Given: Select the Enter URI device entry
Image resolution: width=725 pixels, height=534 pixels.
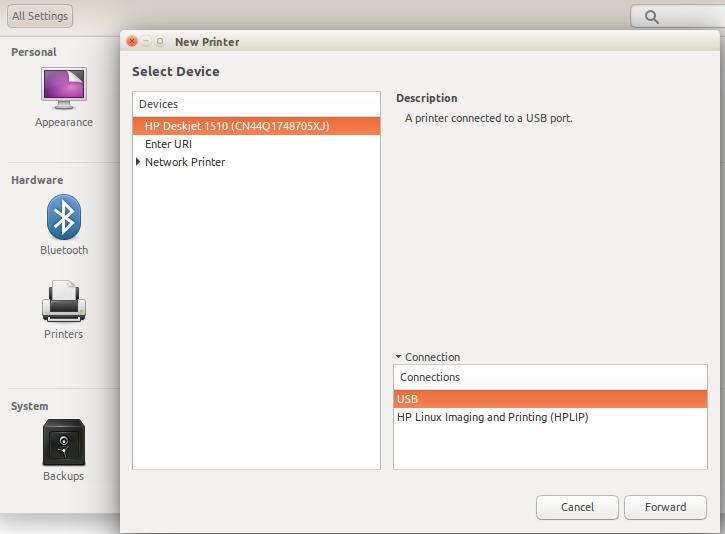Looking at the screenshot, I should 256,144.
